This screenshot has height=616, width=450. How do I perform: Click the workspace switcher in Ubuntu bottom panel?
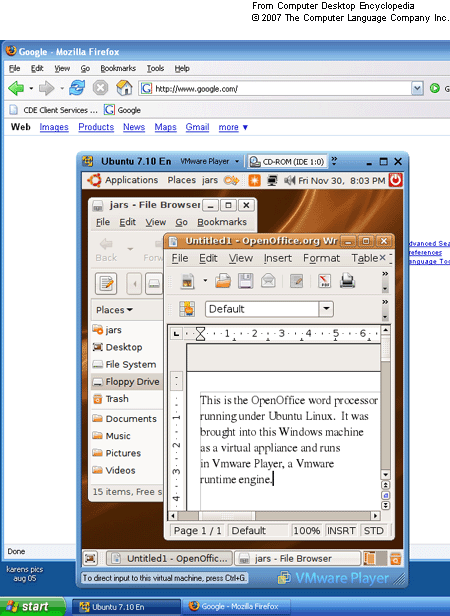tap(375, 558)
